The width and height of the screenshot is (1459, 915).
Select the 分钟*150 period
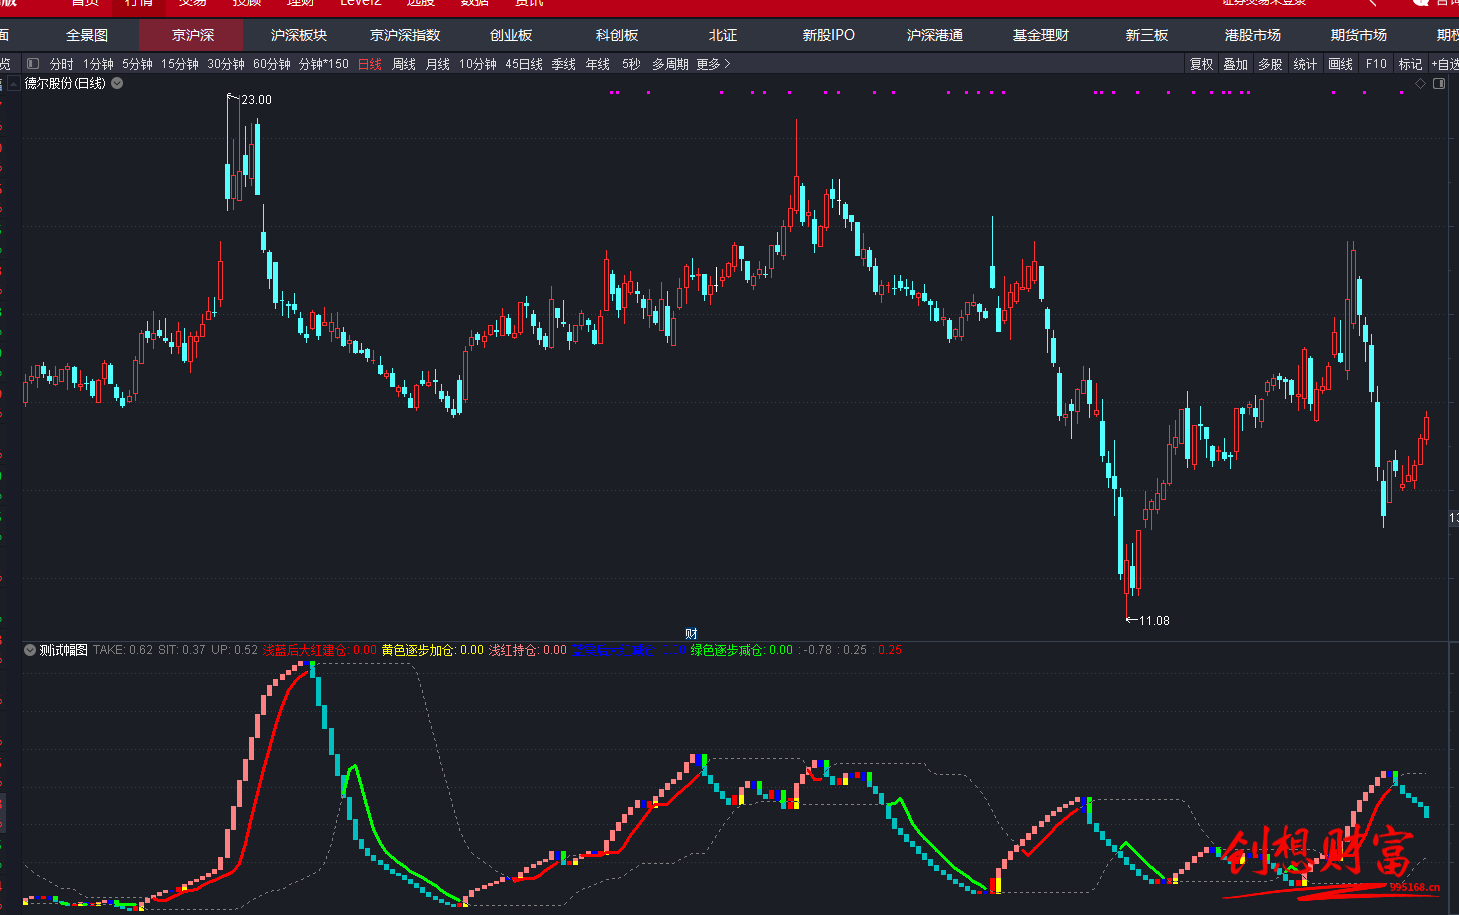(324, 64)
